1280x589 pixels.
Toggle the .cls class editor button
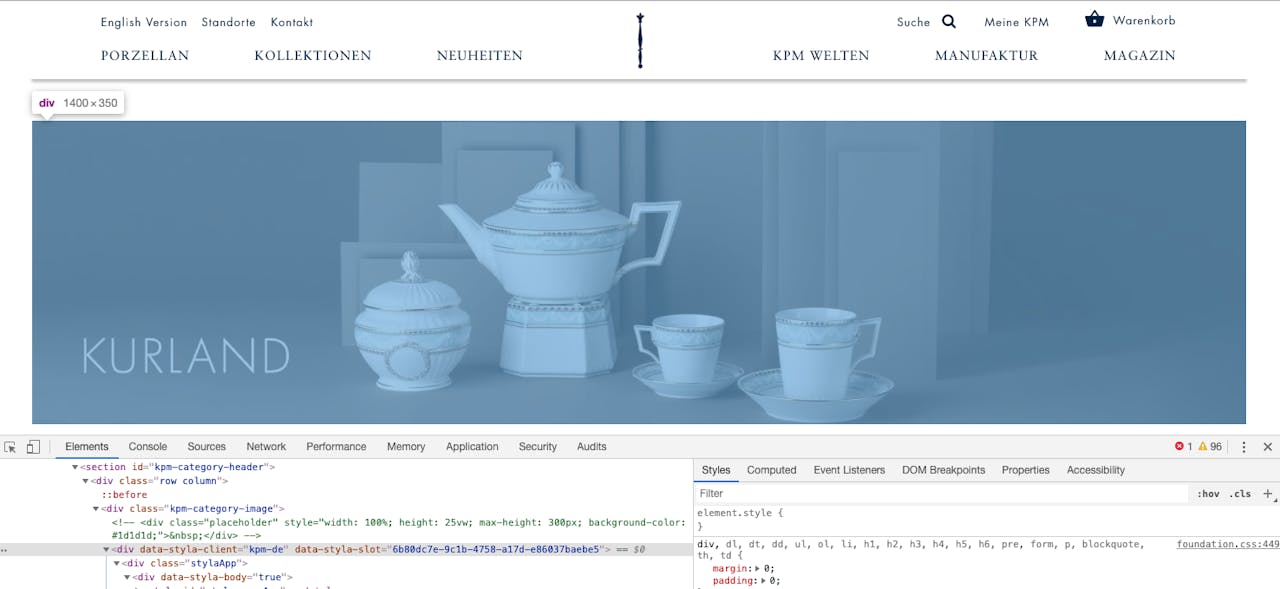[x=1240, y=494]
